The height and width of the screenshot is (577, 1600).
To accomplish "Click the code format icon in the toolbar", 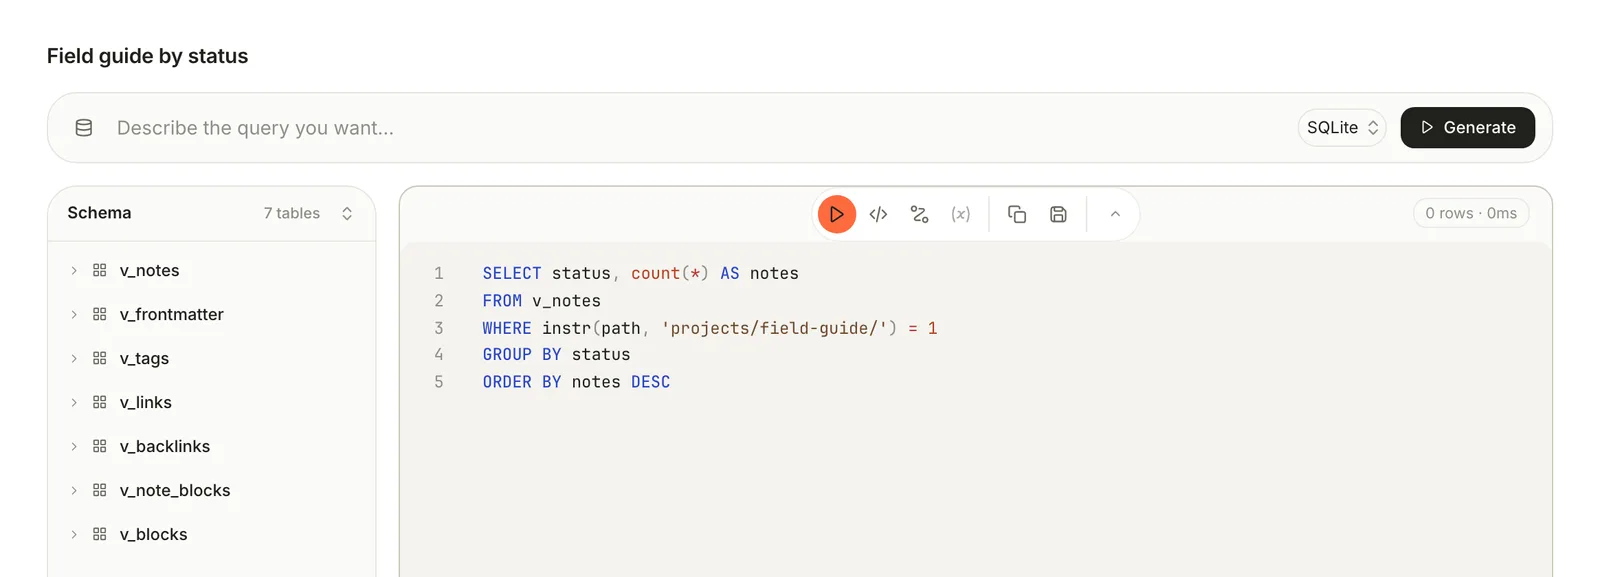I will pos(878,214).
